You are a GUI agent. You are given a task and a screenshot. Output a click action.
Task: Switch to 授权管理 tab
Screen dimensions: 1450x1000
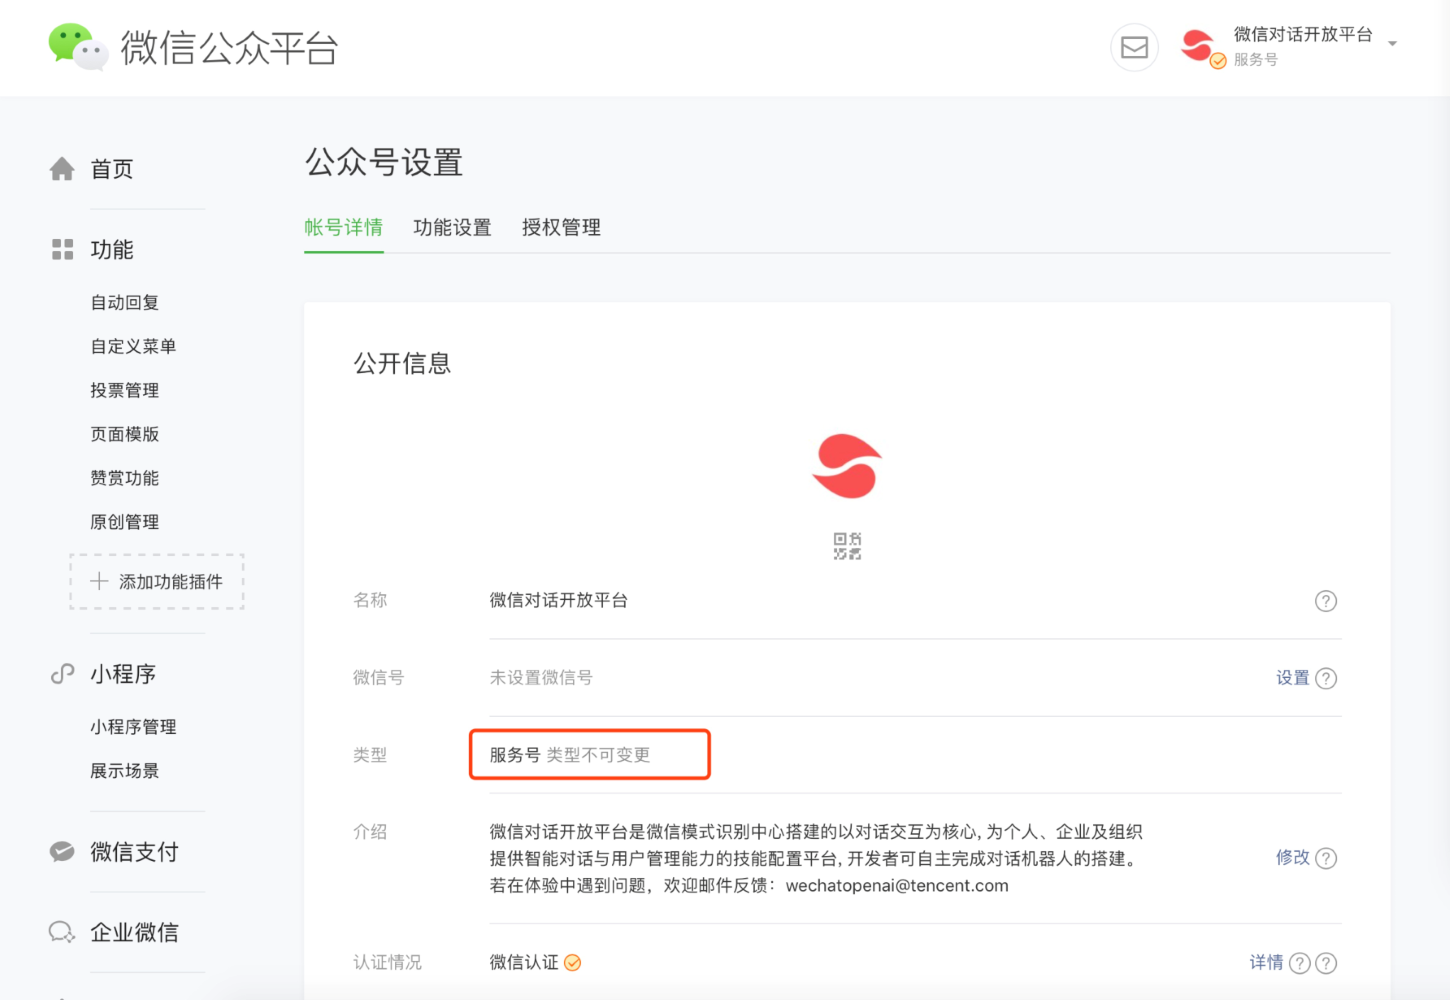point(561,228)
